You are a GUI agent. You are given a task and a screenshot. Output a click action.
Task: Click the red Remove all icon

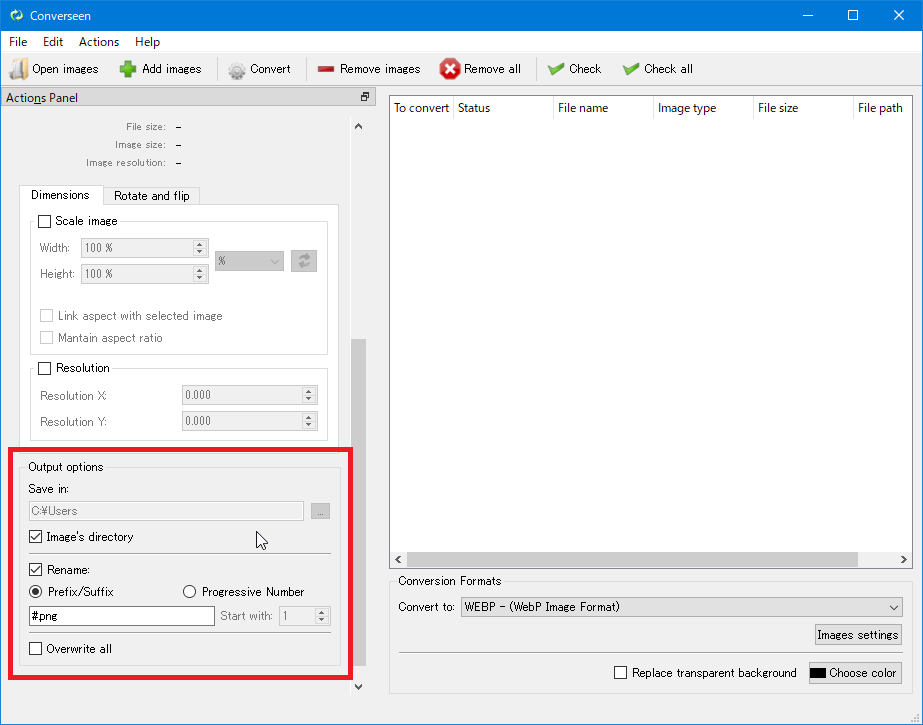click(x=450, y=69)
